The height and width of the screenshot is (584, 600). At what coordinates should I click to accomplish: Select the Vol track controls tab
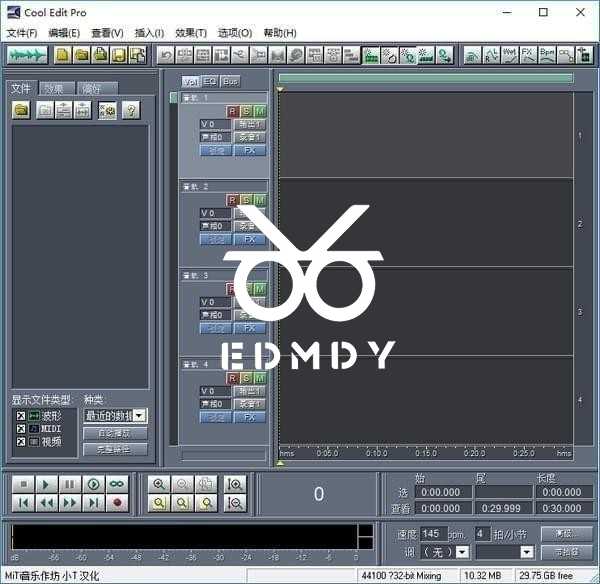click(x=191, y=81)
